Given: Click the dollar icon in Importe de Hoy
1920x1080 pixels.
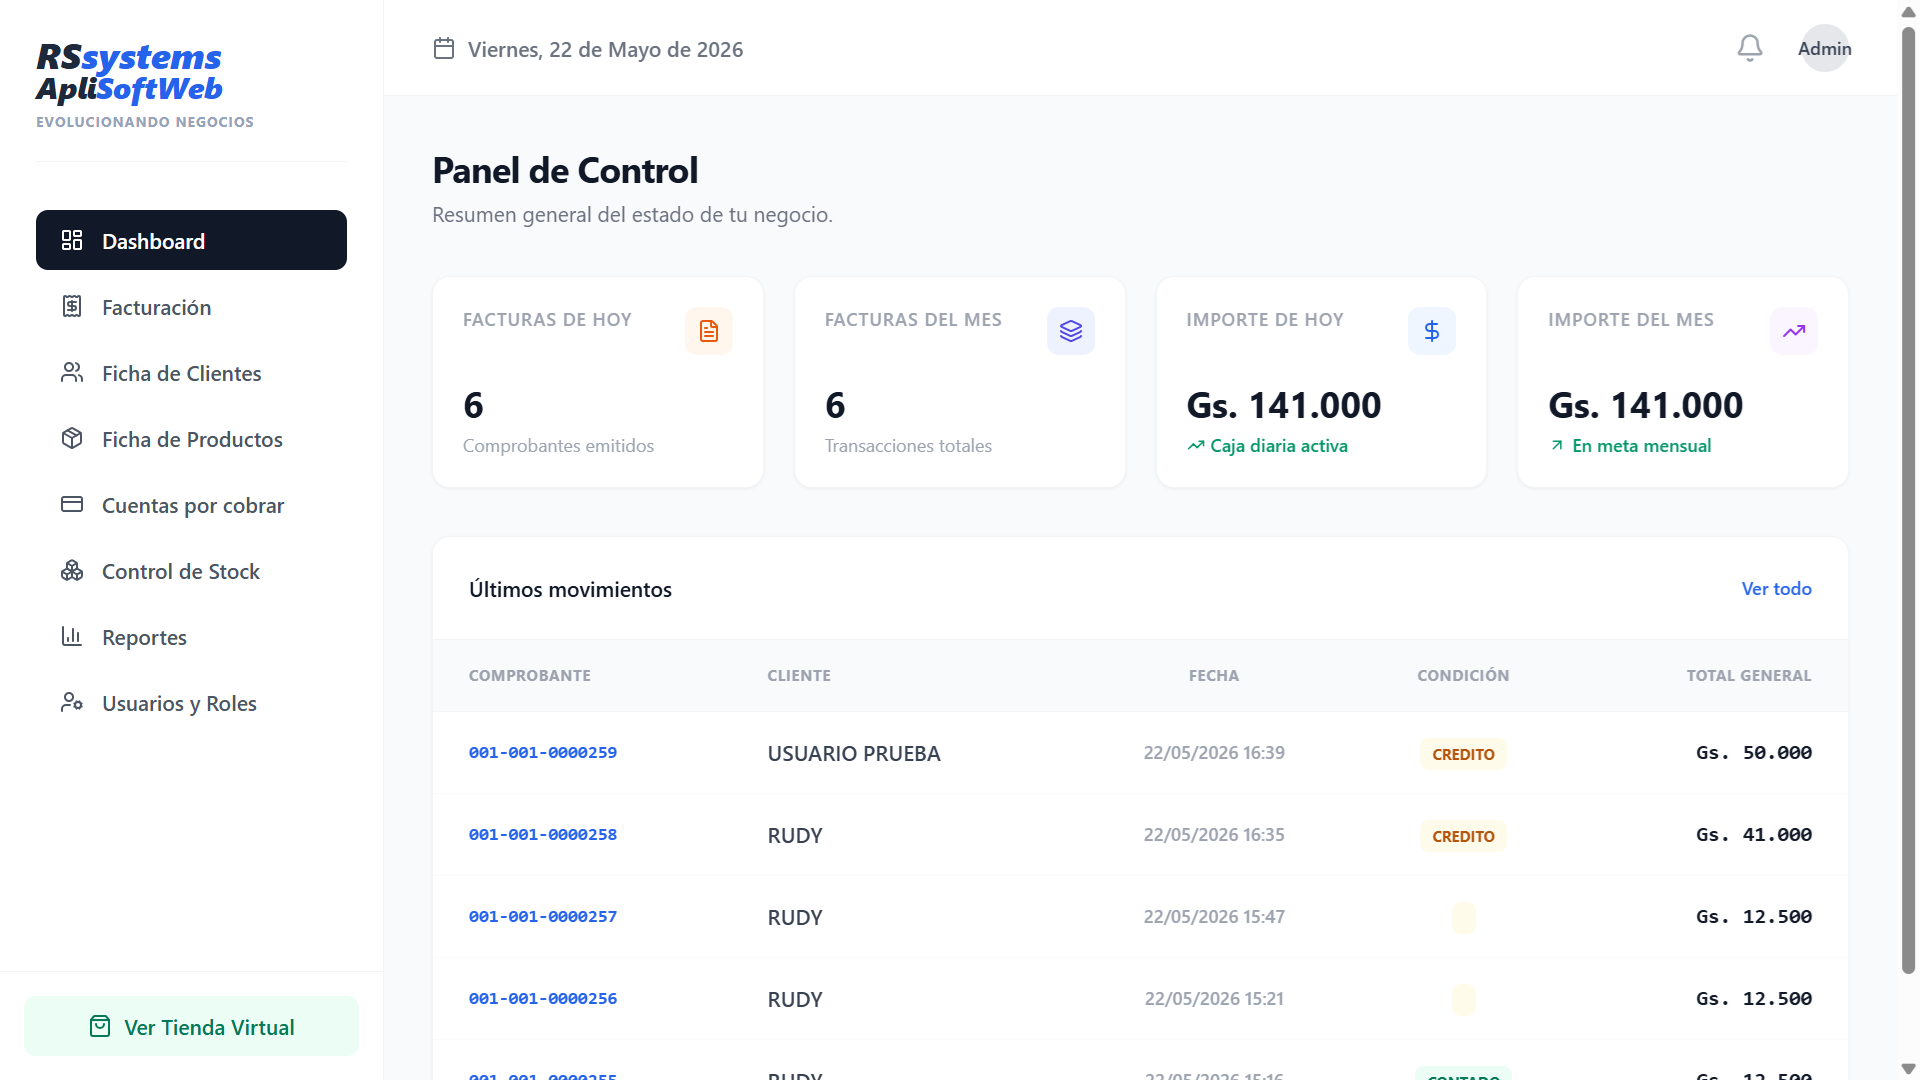Looking at the screenshot, I should 1432,331.
